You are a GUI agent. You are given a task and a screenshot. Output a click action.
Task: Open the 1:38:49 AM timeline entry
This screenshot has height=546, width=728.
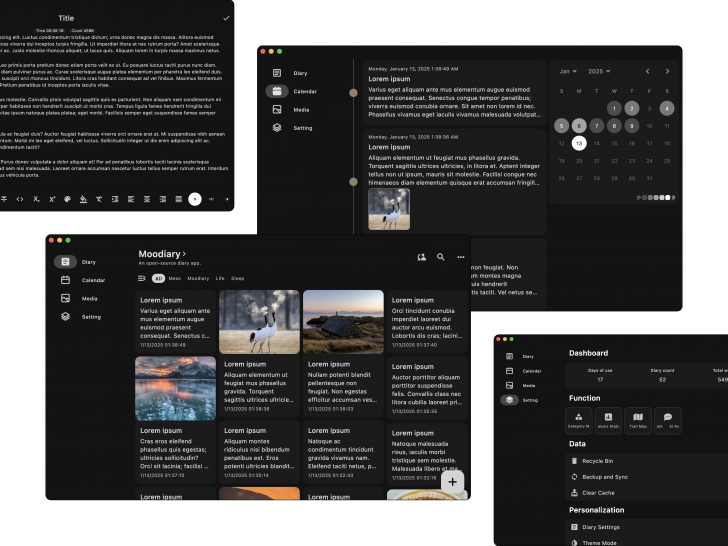click(x=455, y=92)
